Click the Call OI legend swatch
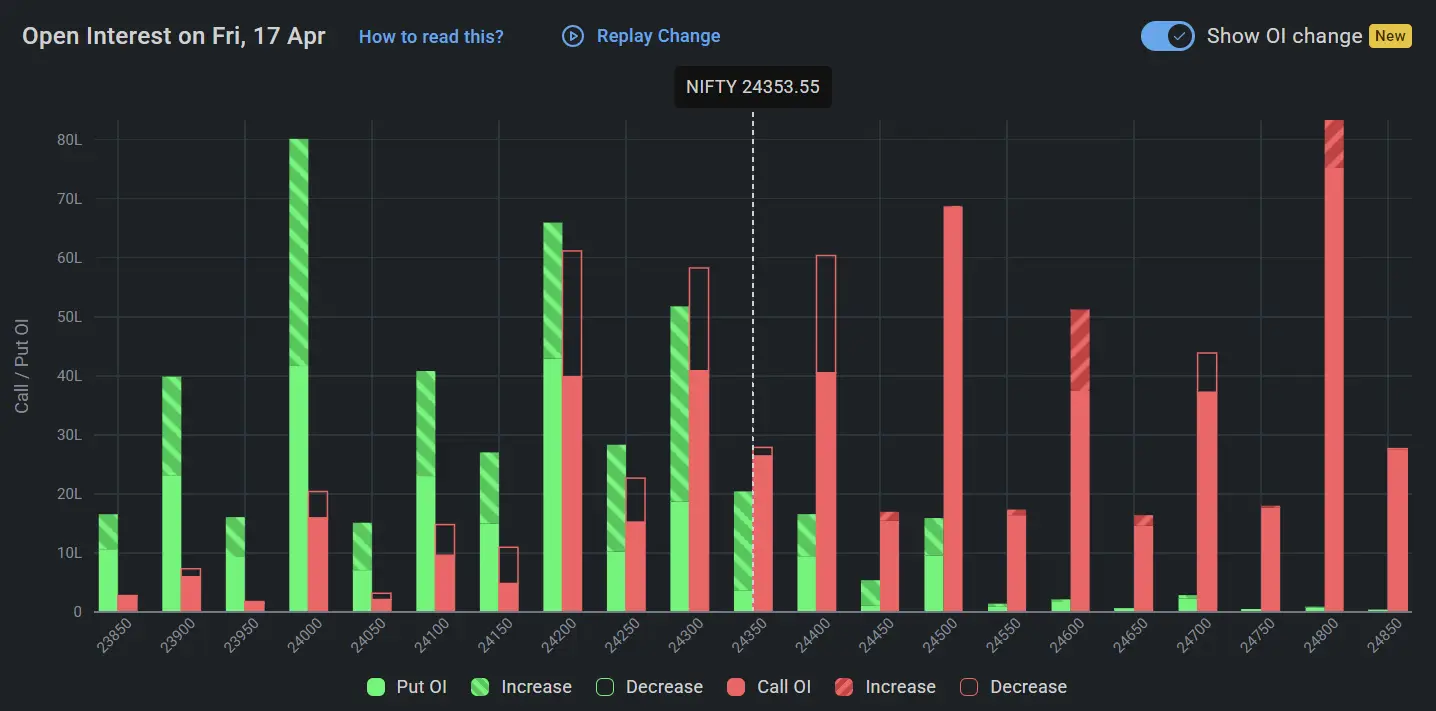The height and width of the screenshot is (711, 1436). (737, 687)
